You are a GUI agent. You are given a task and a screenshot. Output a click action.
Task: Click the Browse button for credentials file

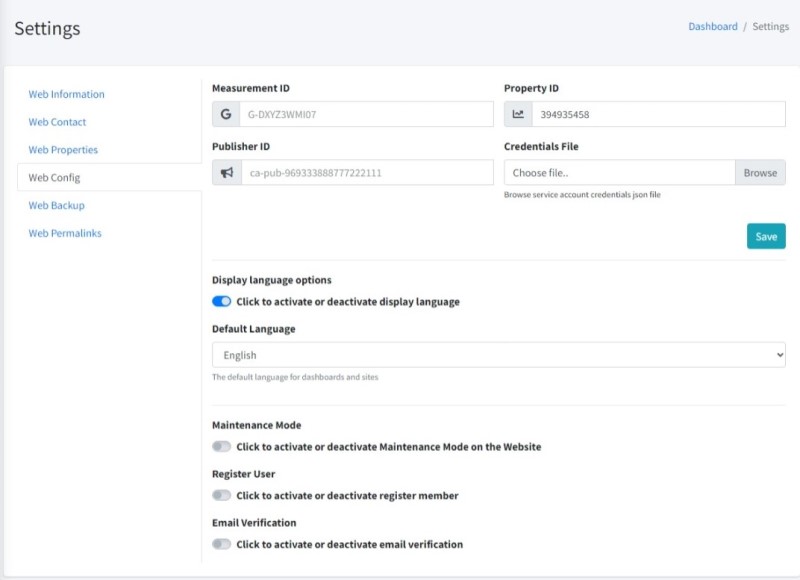760,173
